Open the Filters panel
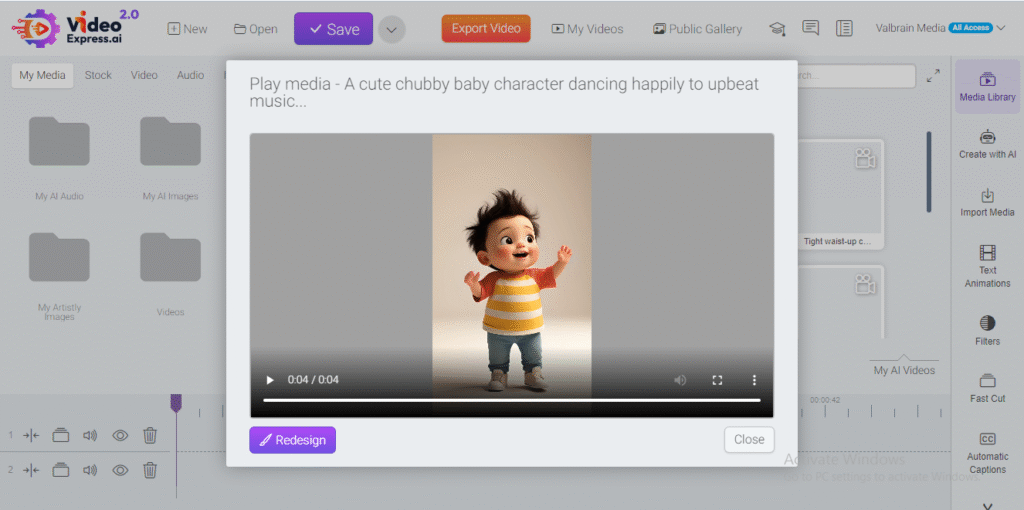The width and height of the screenshot is (1024, 510). pyautogui.click(x=987, y=330)
